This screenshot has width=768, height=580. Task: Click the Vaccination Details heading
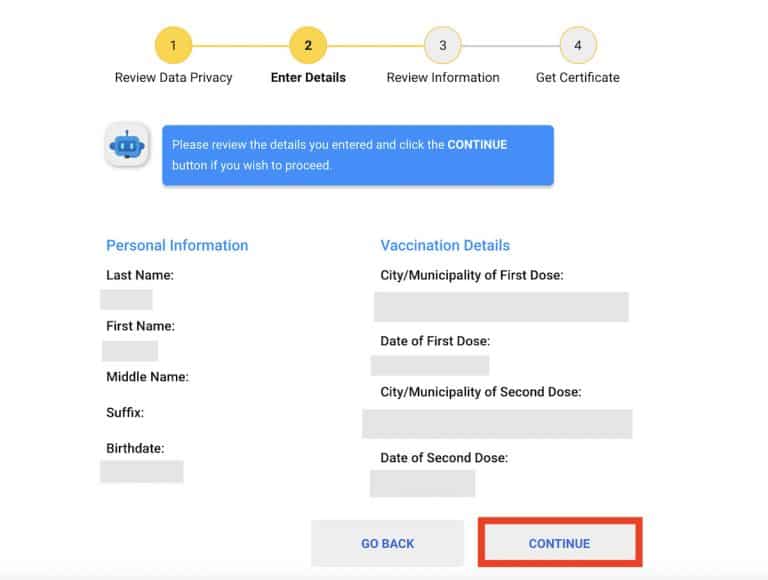click(445, 245)
